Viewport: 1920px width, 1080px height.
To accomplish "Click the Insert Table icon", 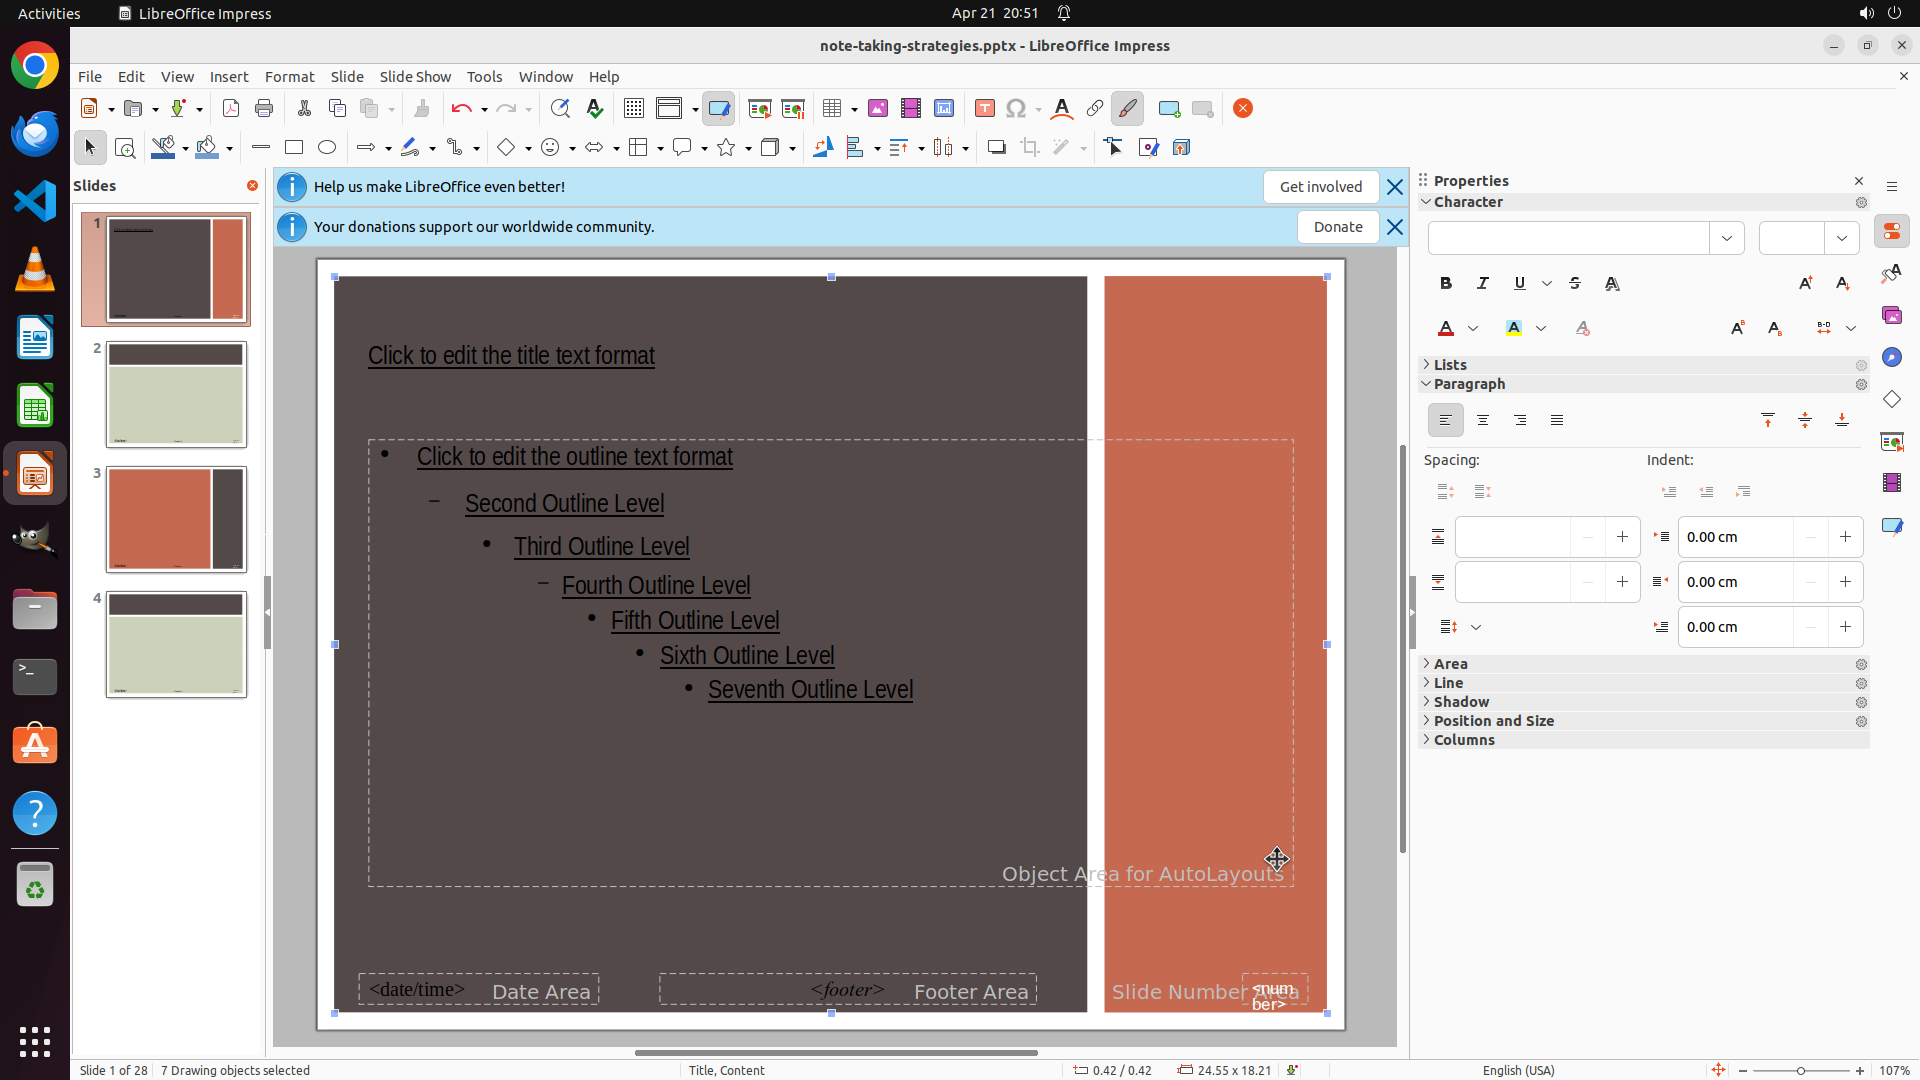I will pos(832,109).
